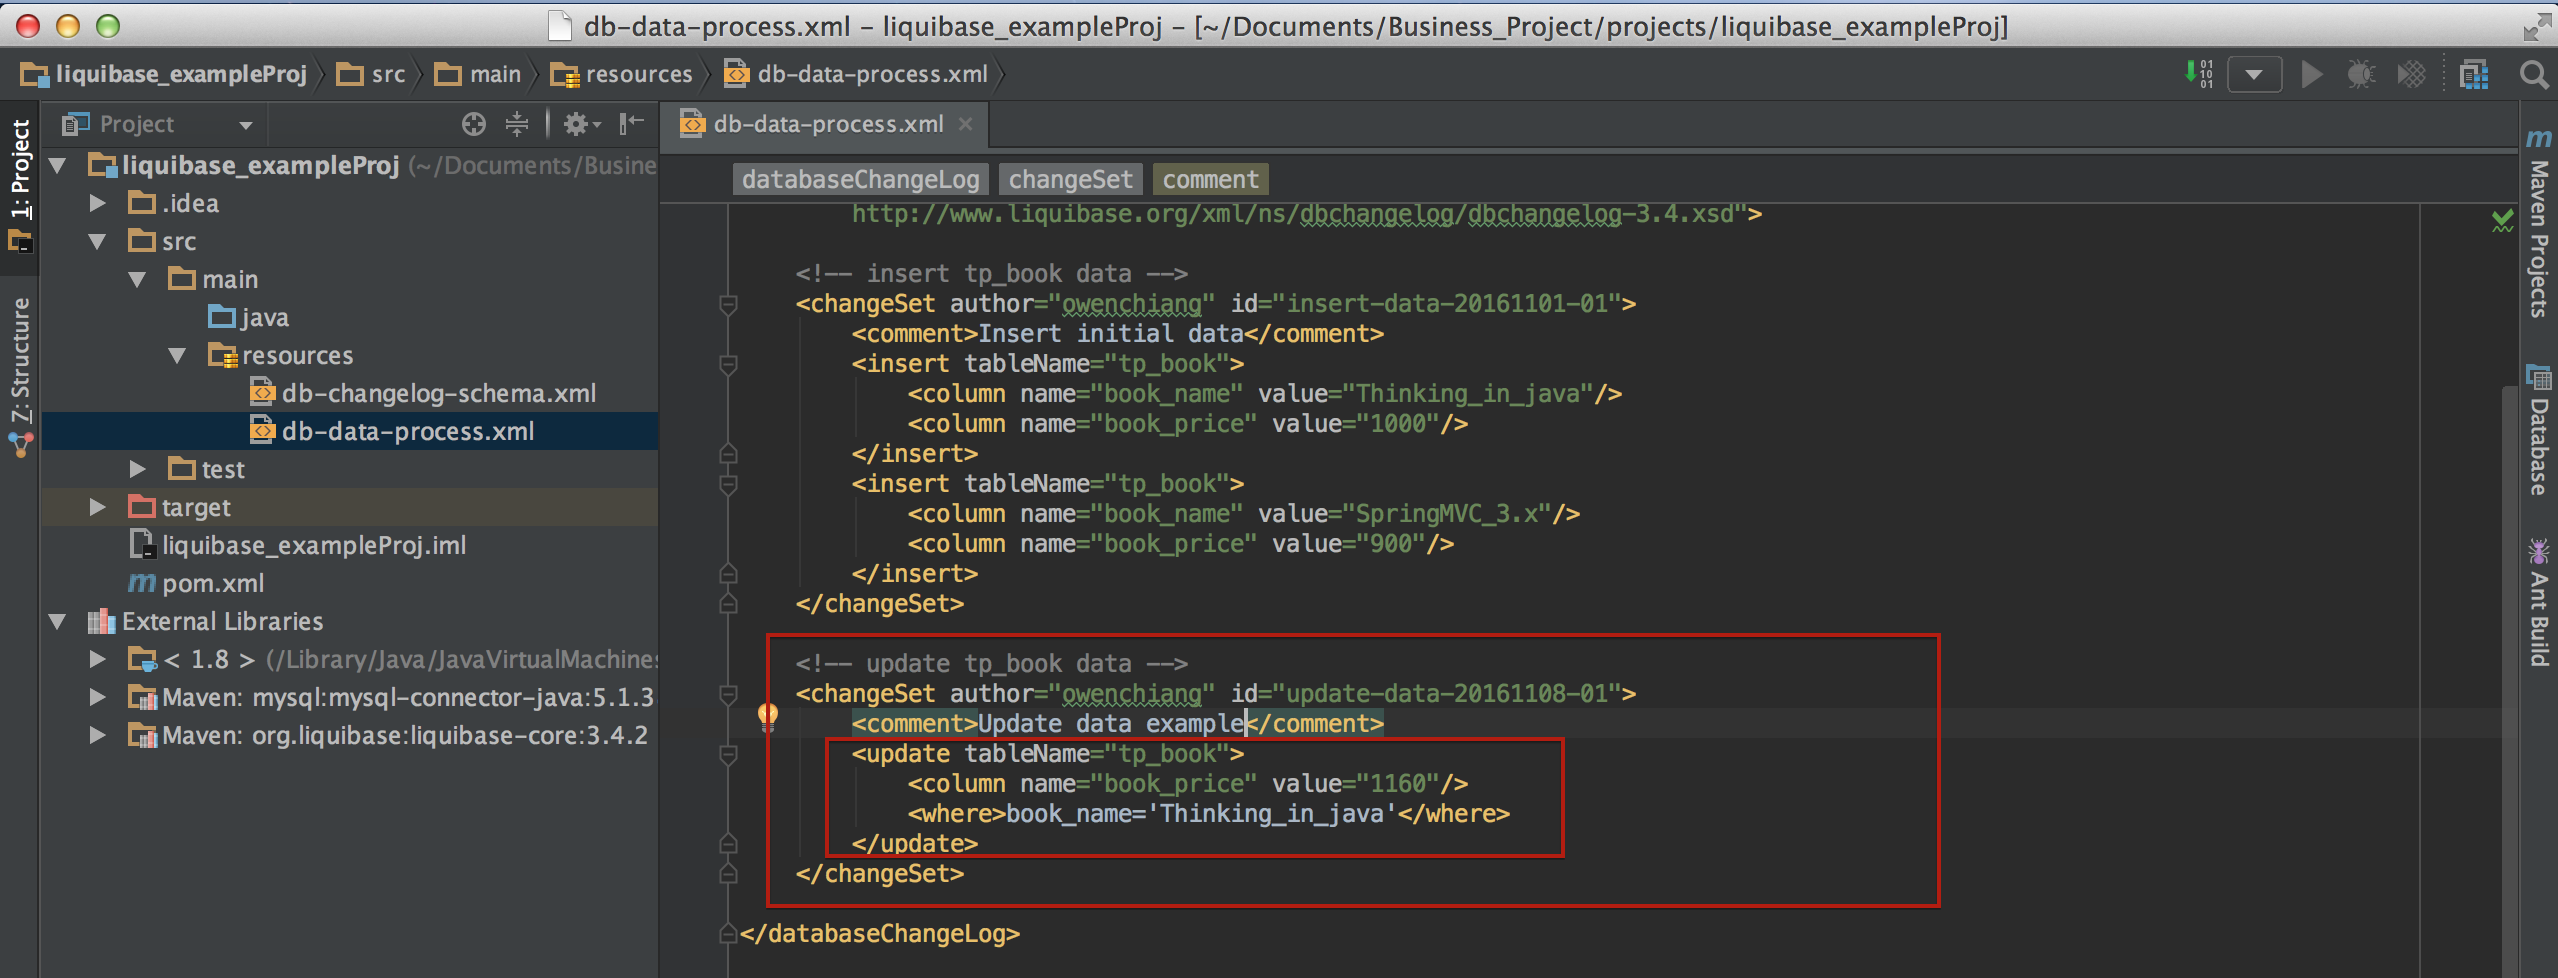Viewport: 2558px width, 978px height.
Task: Click liquibase_exampleProj in navigation bar
Action: 164,74
